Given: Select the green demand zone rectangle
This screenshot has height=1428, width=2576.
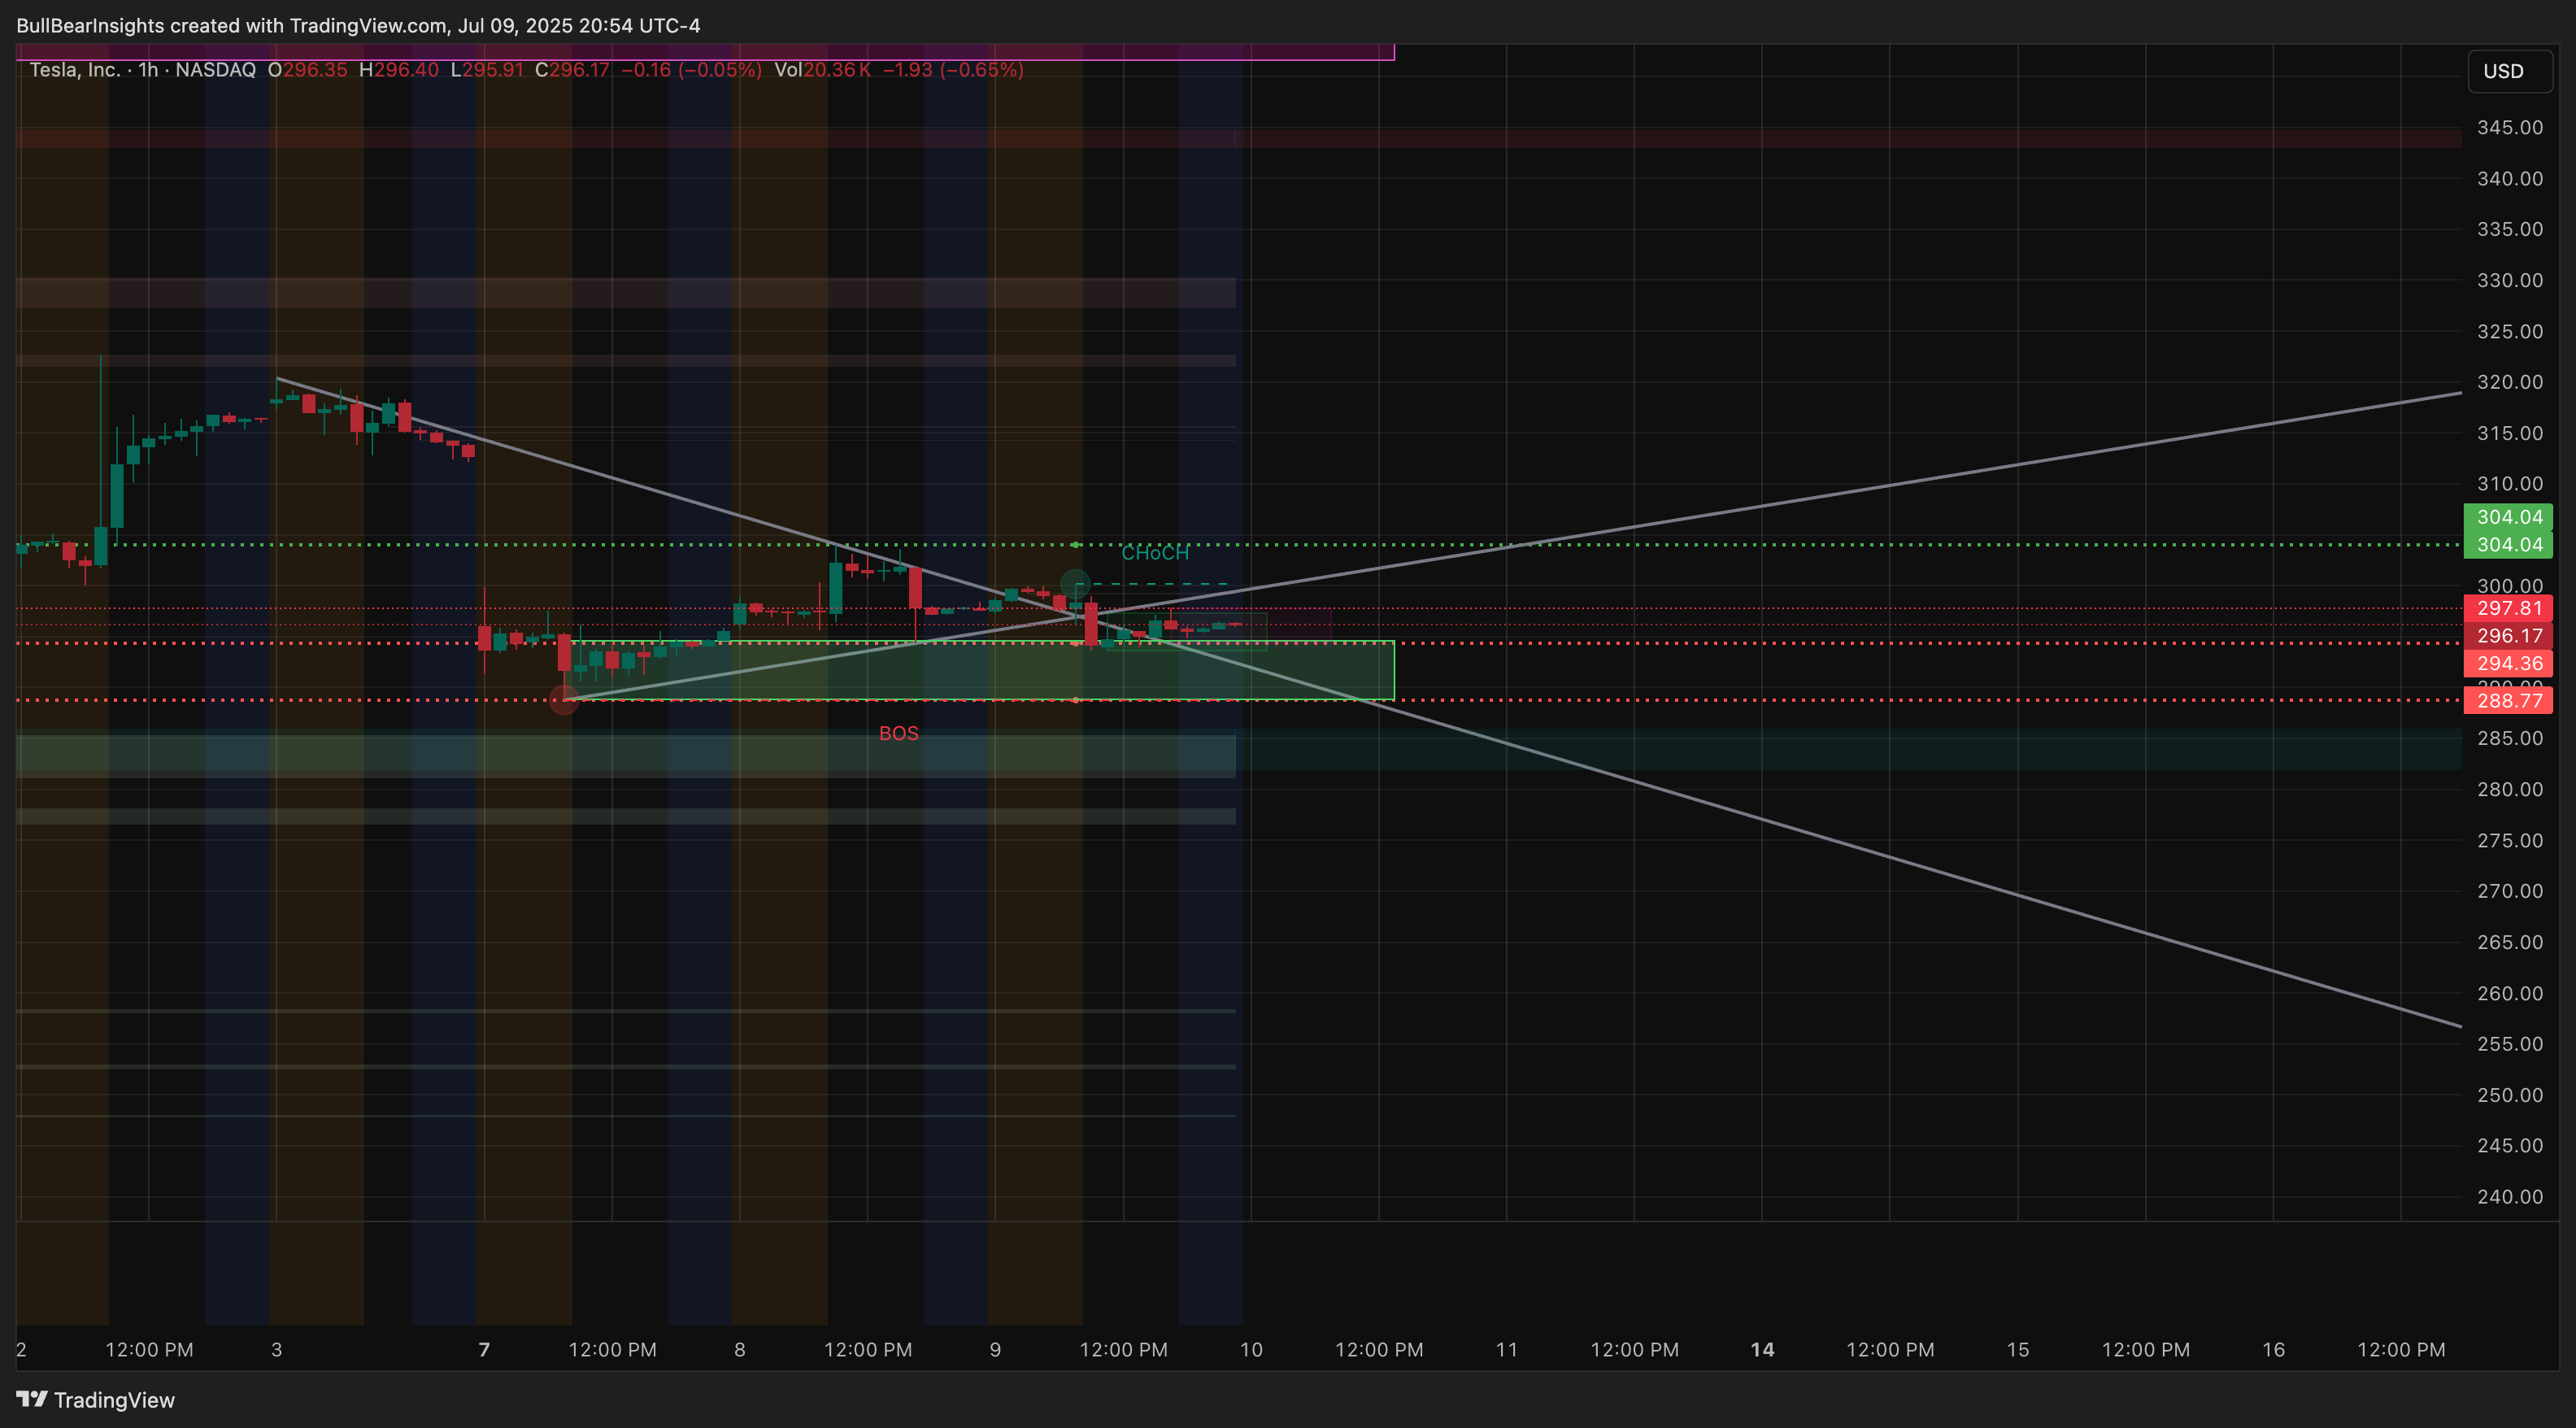Looking at the screenshot, I should coord(980,671).
